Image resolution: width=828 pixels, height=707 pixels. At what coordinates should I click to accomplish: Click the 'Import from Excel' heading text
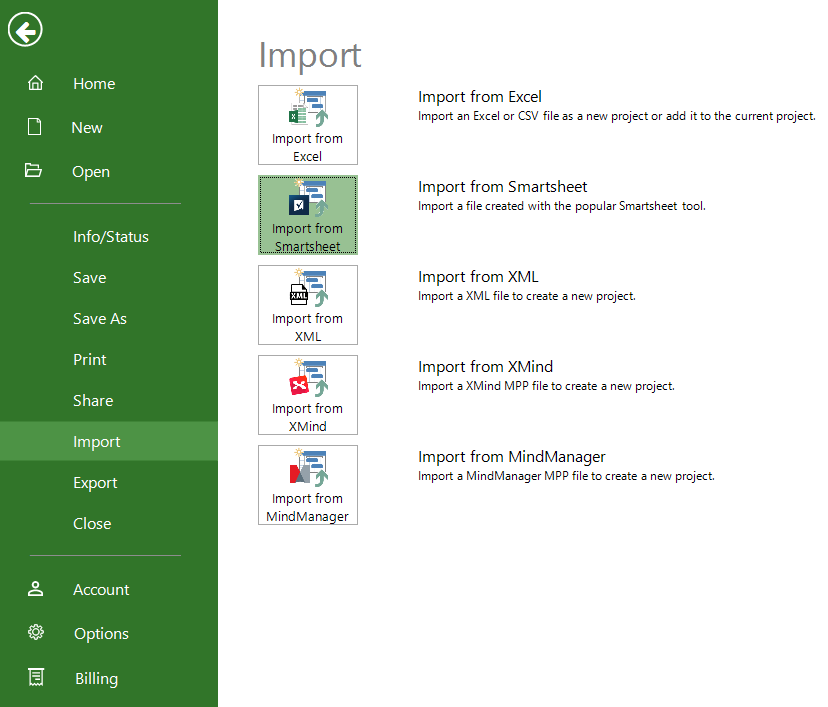click(479, 97)
